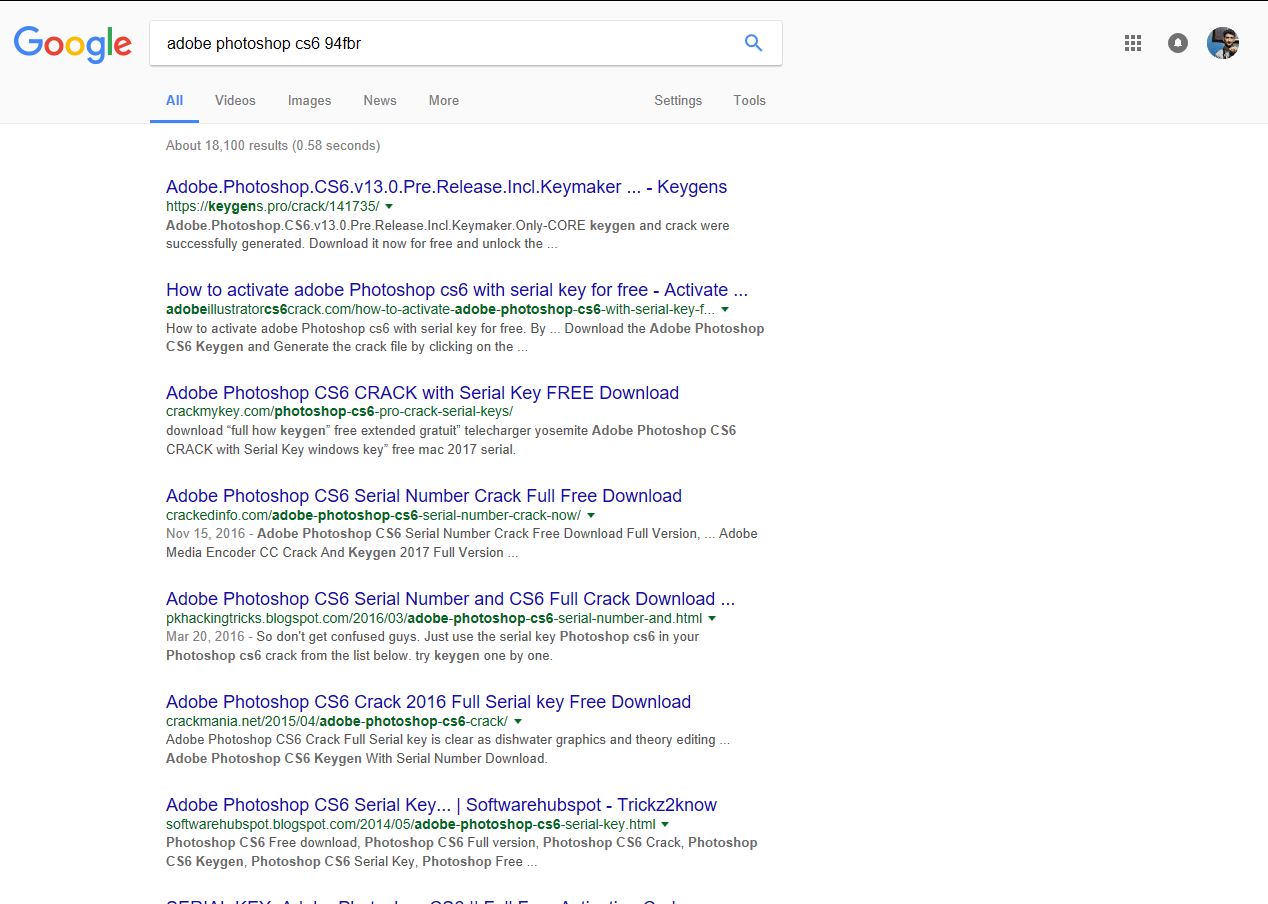Open the Softwarehubspot Trickz2know result

[x=441, y=805]
